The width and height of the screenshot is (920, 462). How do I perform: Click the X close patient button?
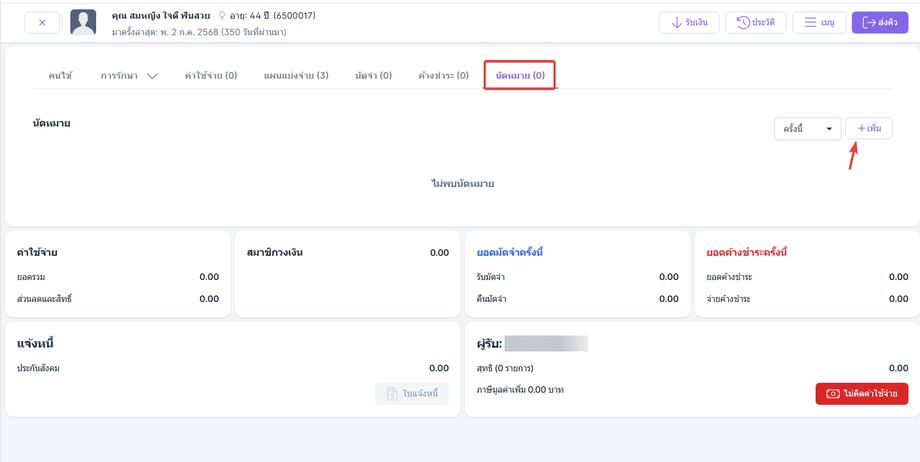(42, 23)
